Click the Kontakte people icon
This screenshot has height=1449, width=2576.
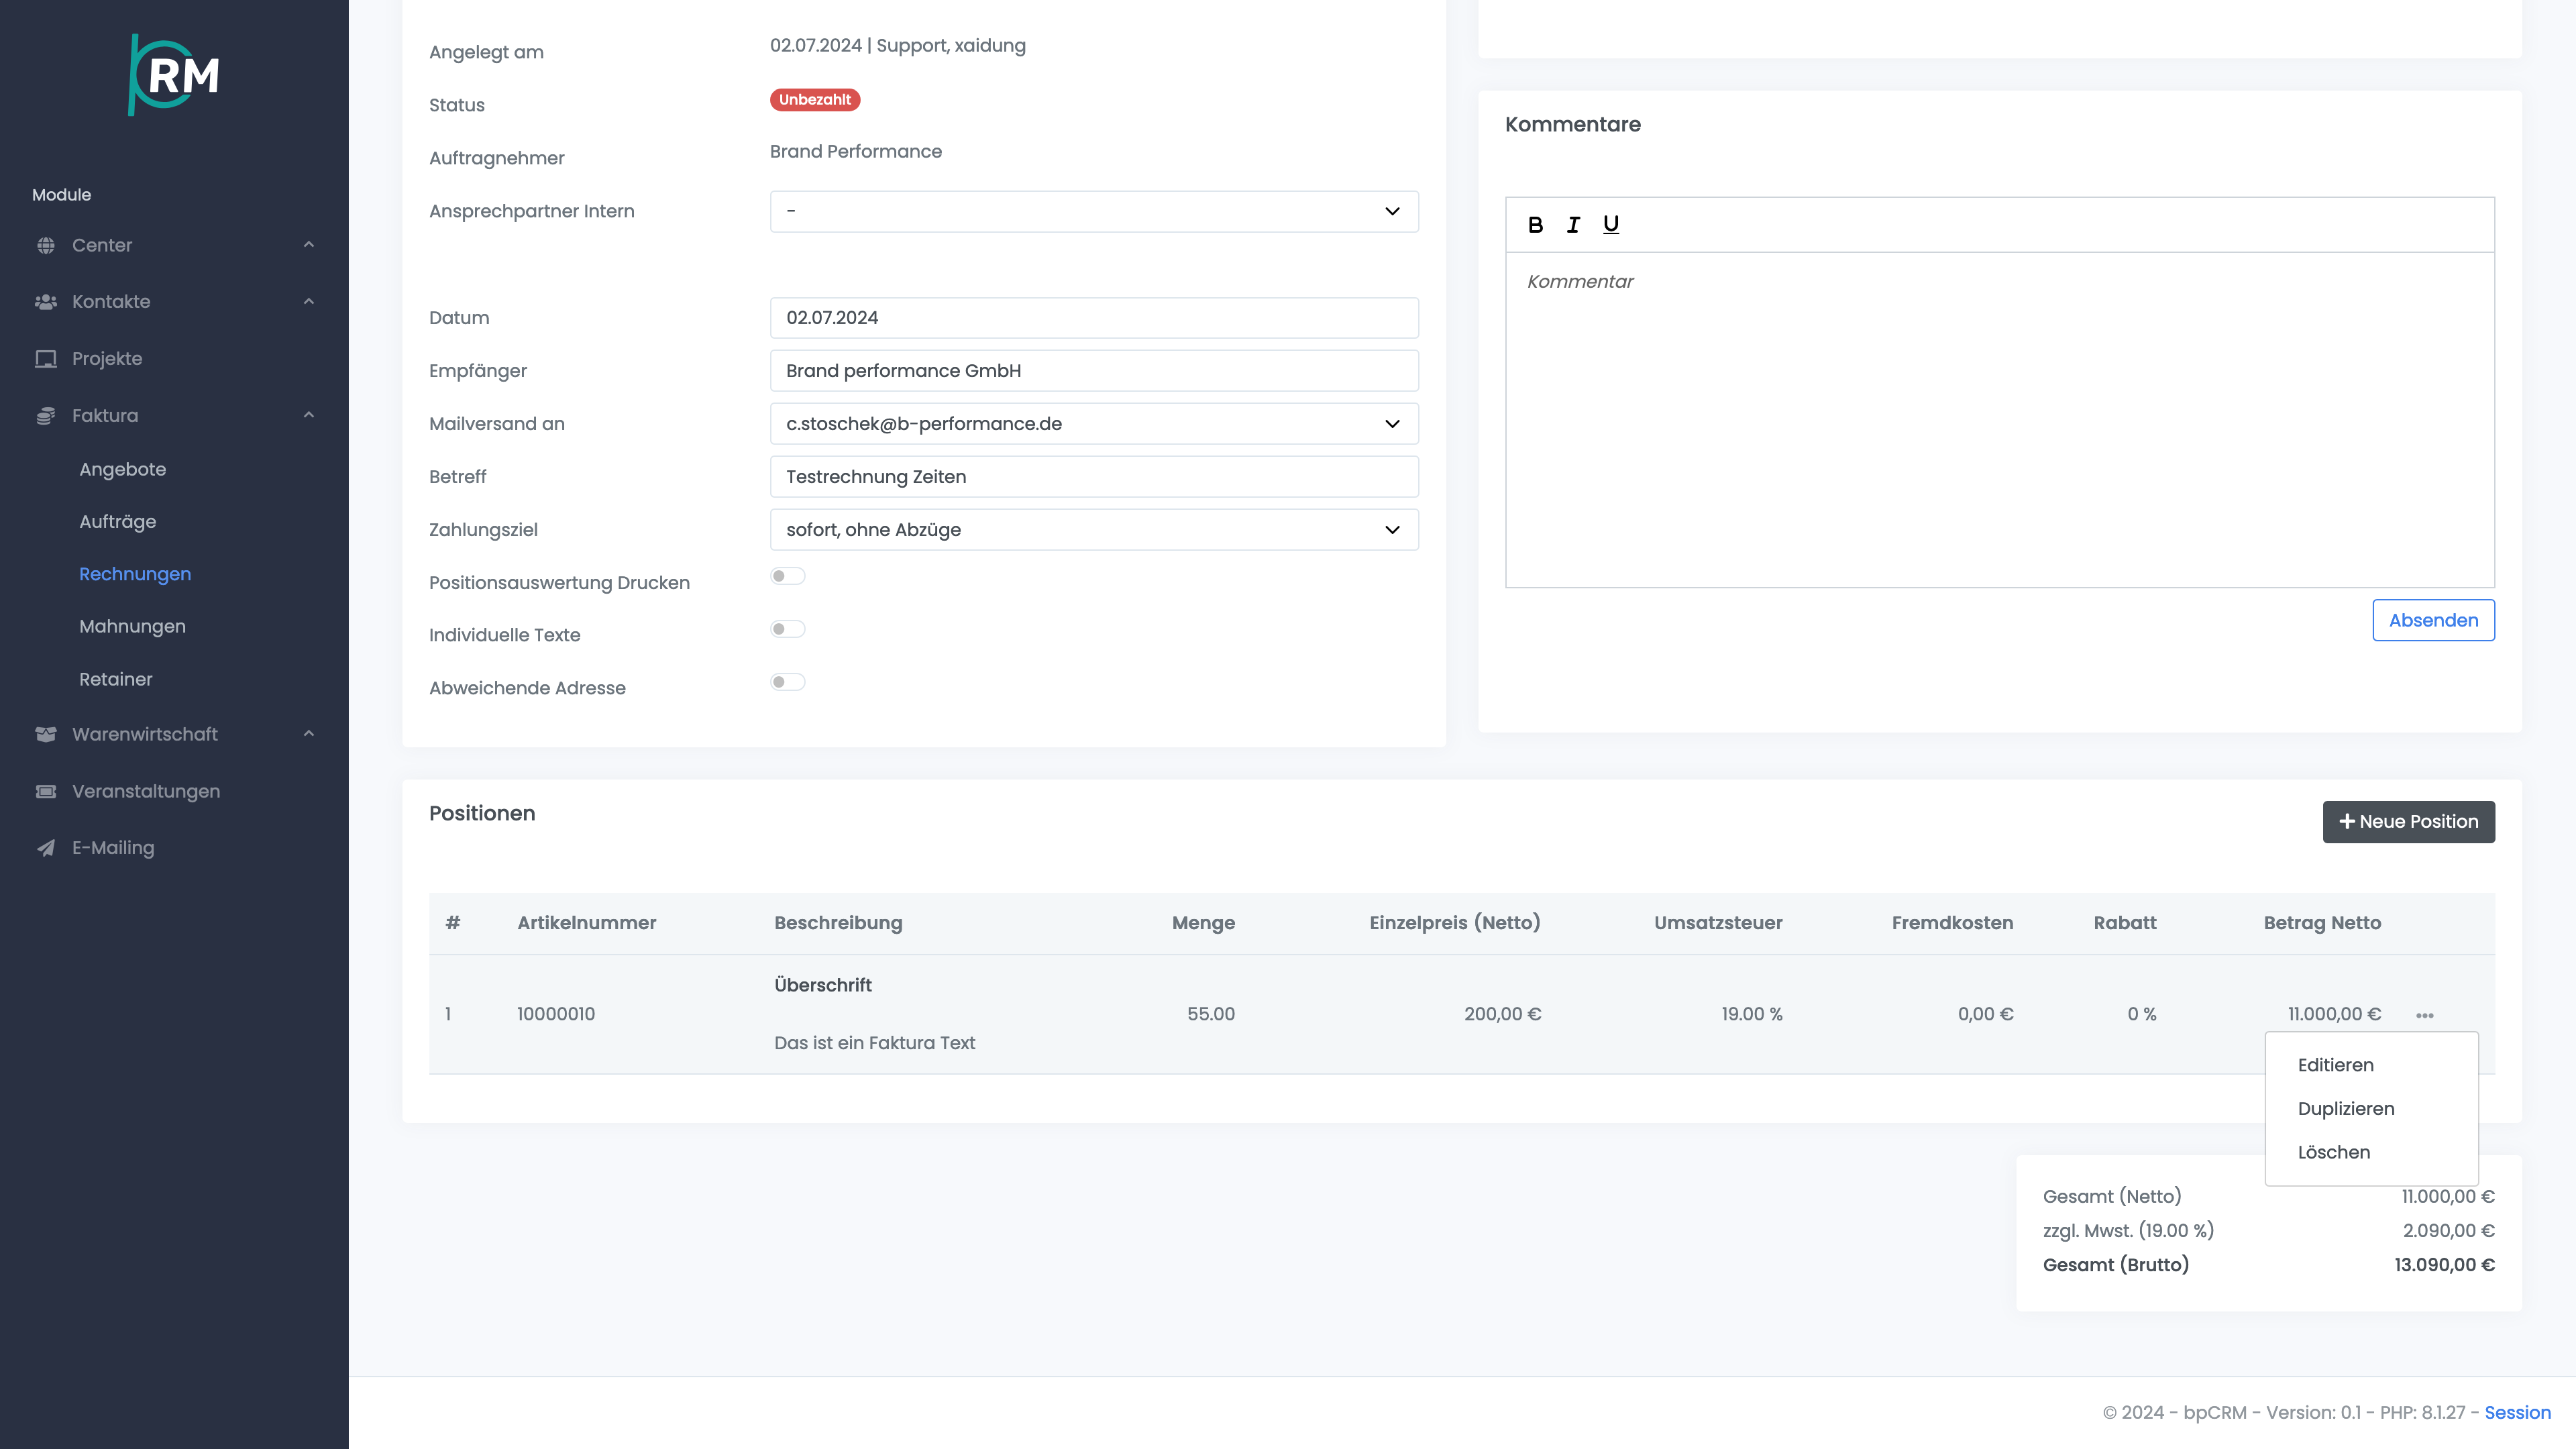[x=46, y=302]
